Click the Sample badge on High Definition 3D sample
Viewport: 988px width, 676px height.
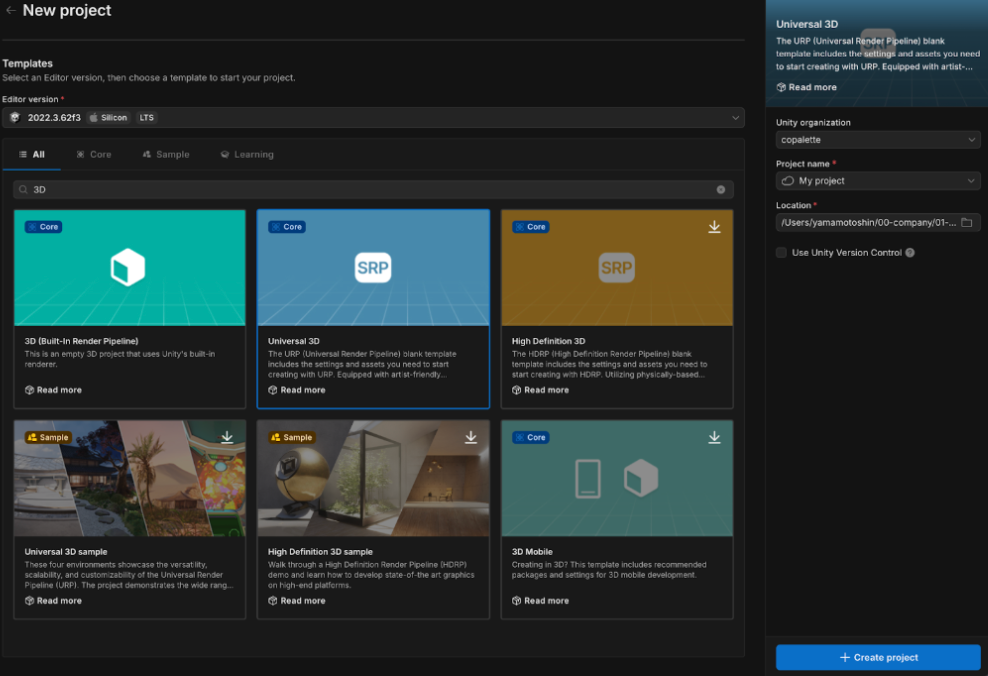[292, 437]
